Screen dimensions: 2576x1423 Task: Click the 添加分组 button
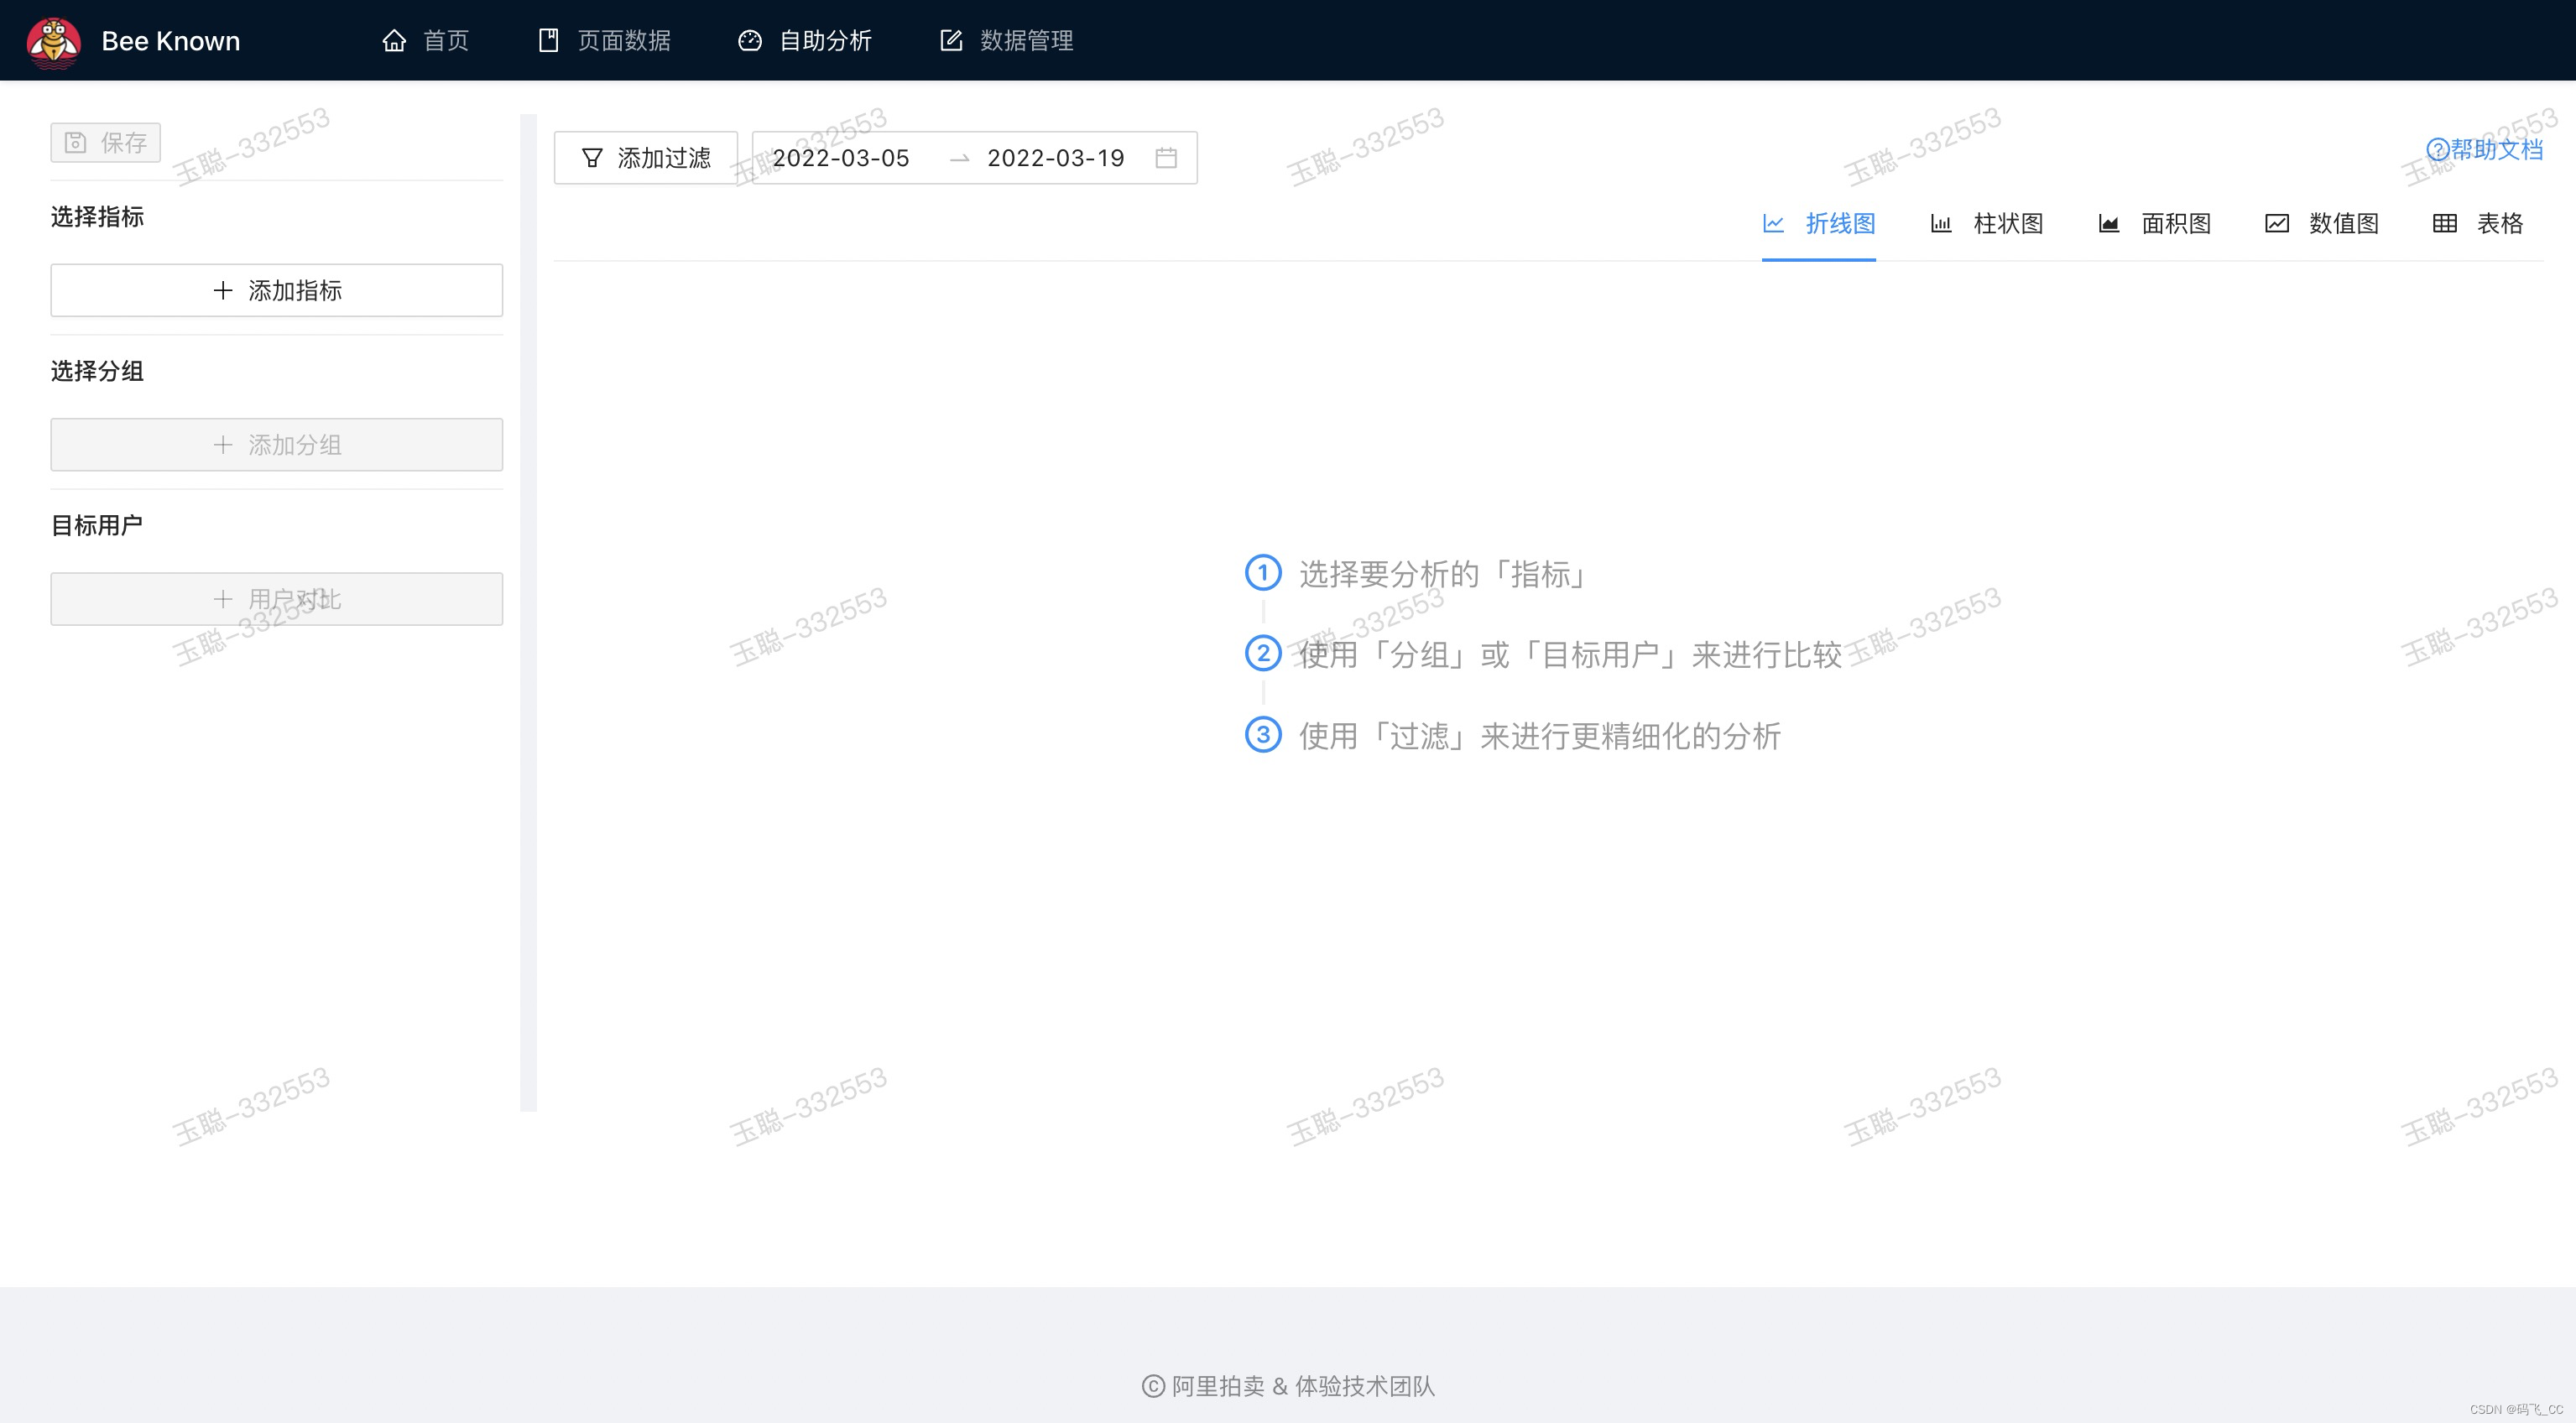tap(277, 445)
